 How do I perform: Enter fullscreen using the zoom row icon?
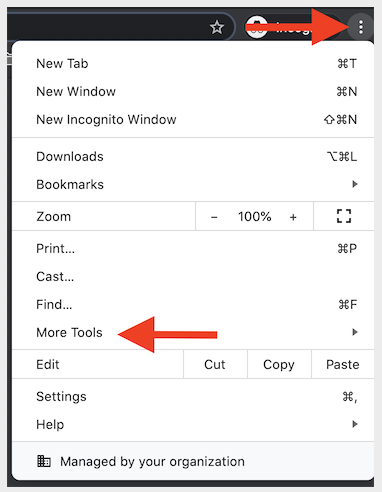pos(344,216)
